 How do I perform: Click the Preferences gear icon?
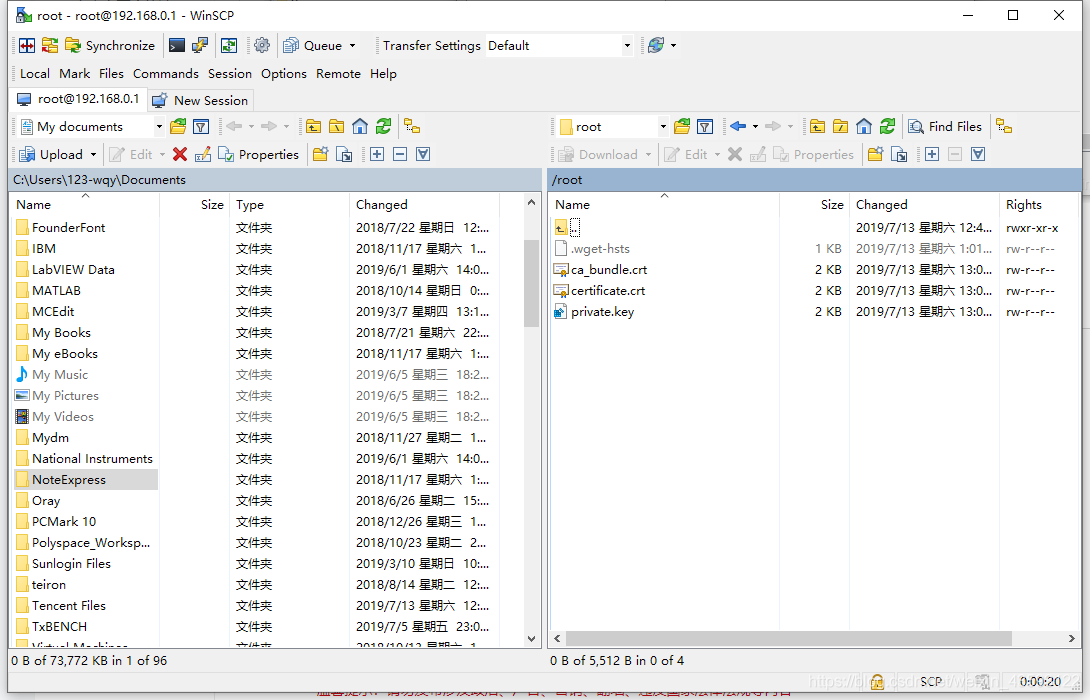(262, 46)
